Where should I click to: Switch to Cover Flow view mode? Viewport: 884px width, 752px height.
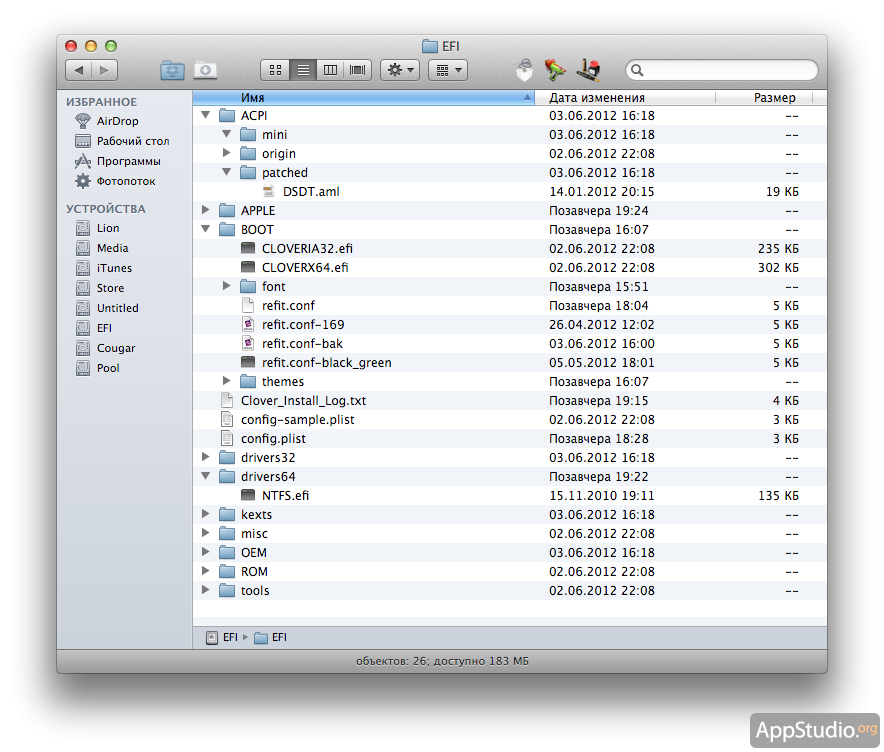click(357, 70)
